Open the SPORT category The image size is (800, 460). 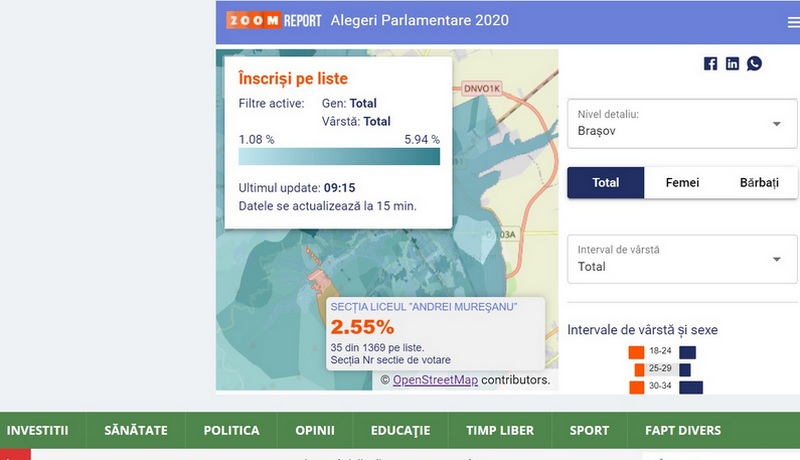click(x=589, y=430)
